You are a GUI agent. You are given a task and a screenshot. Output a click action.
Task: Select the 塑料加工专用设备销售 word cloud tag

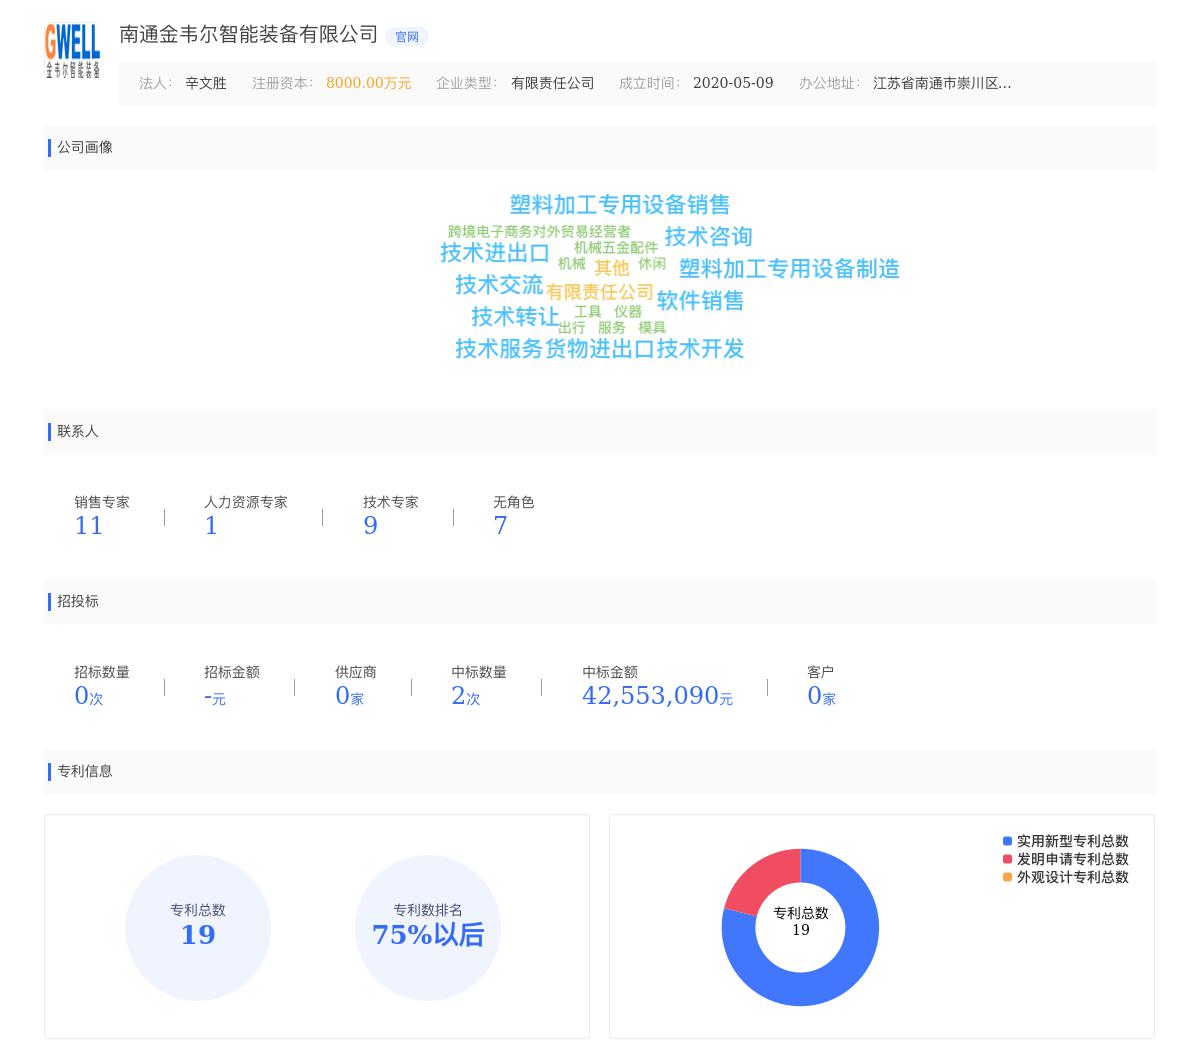click(x=619, y=205)
